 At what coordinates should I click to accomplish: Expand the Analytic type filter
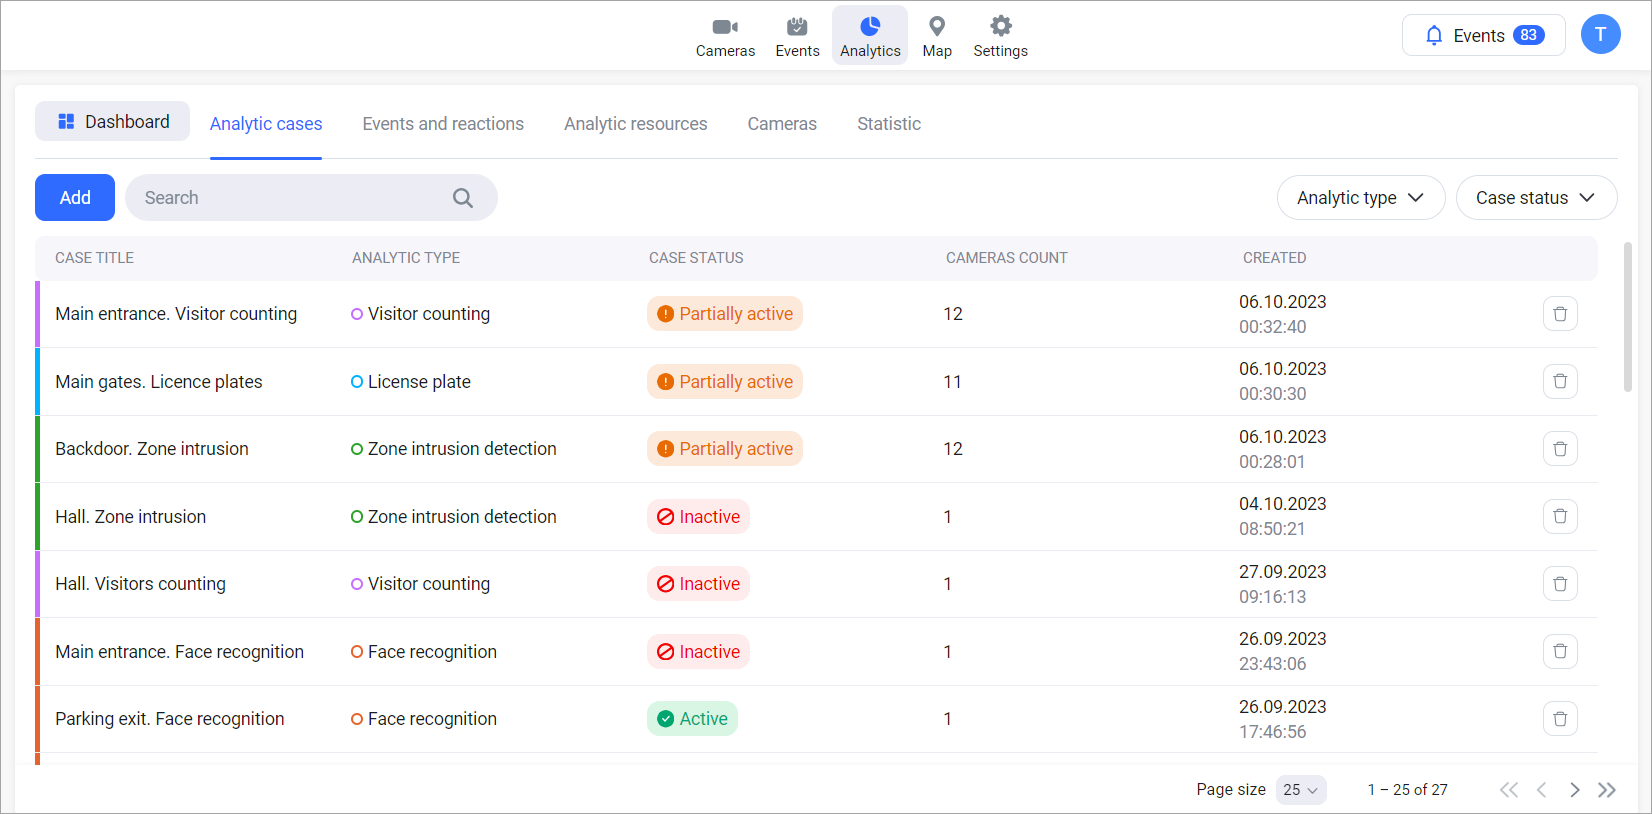1360,198
